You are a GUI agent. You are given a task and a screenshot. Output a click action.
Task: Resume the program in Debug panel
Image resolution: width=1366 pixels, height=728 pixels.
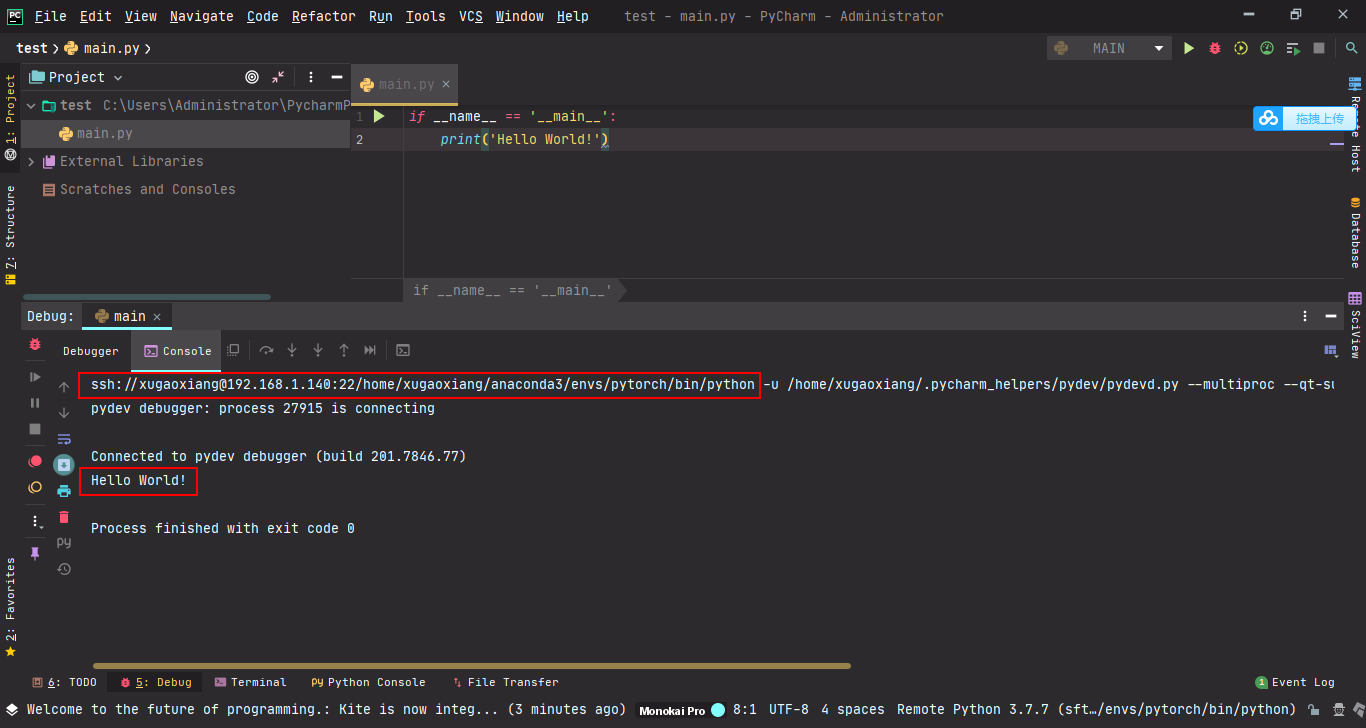[x=35, y=377]
